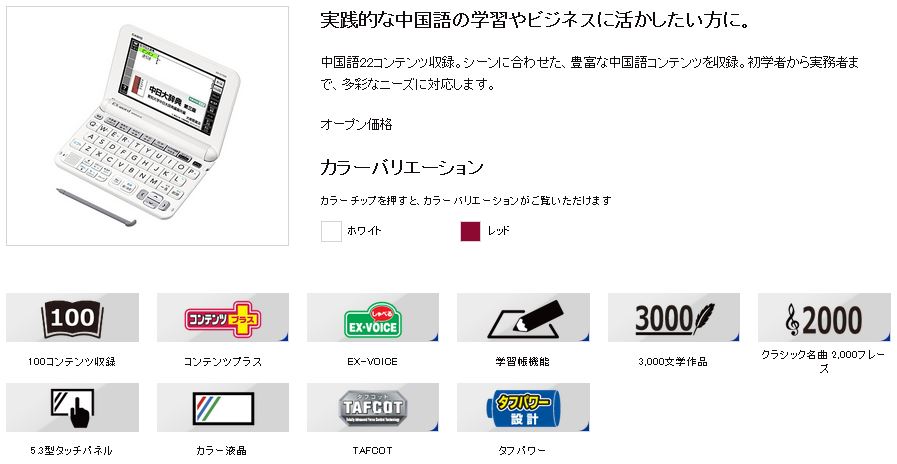Choose the white color chip
This screenshot has height=464, width=897.
pyautogui.click(x=331, y=231)
